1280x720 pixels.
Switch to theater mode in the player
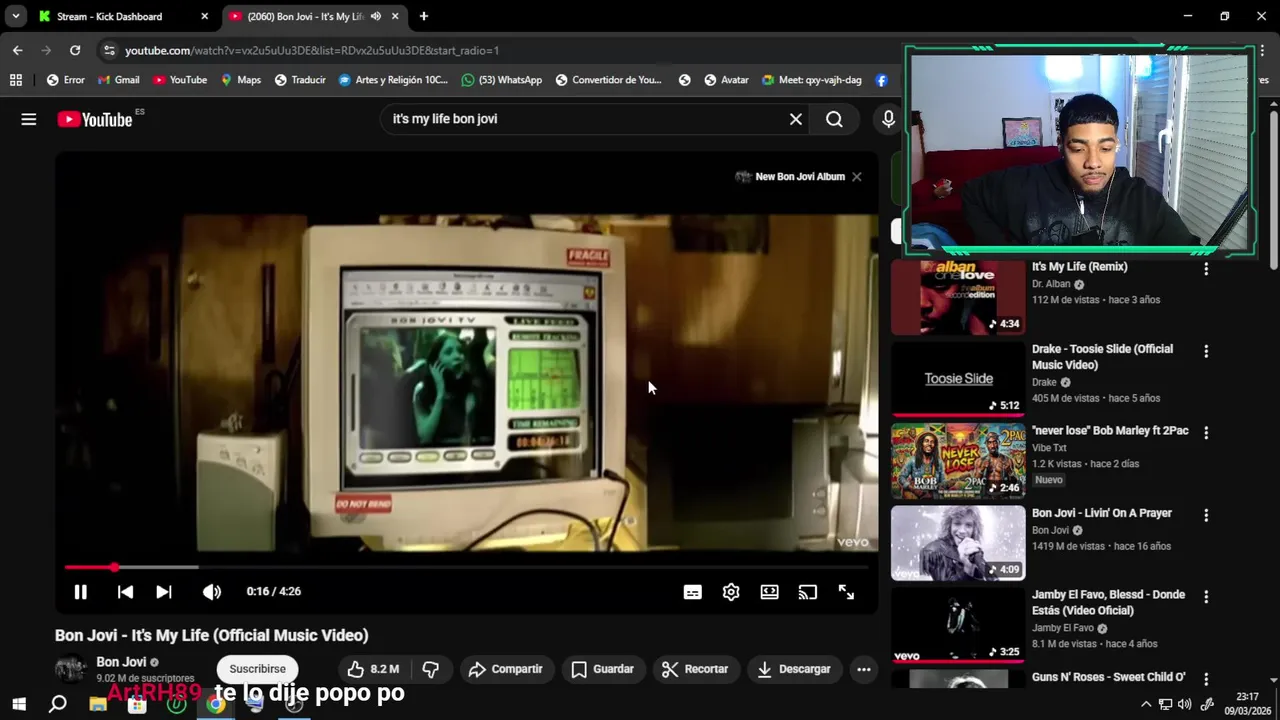(769, 592)
